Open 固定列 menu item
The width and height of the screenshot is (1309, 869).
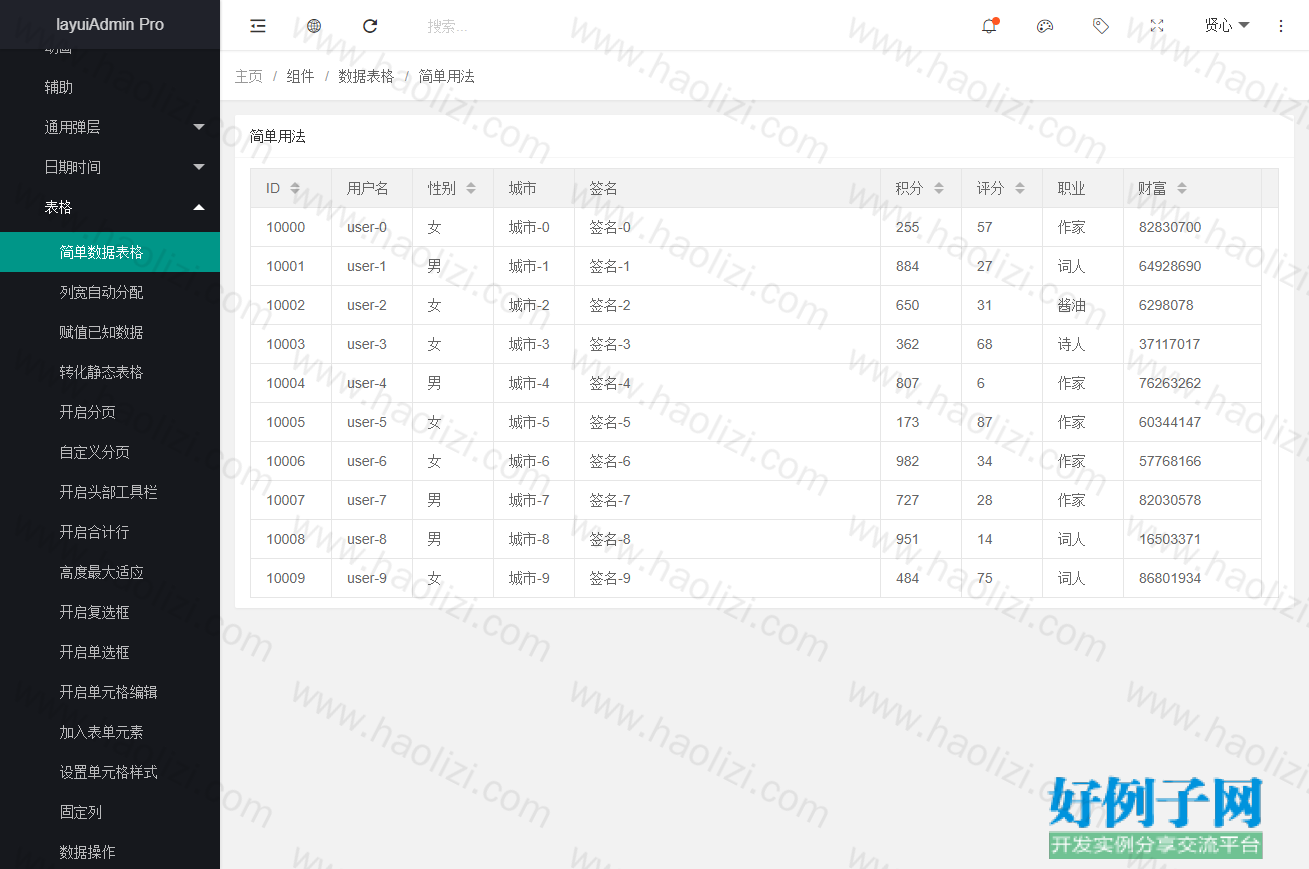click(110, 812)
